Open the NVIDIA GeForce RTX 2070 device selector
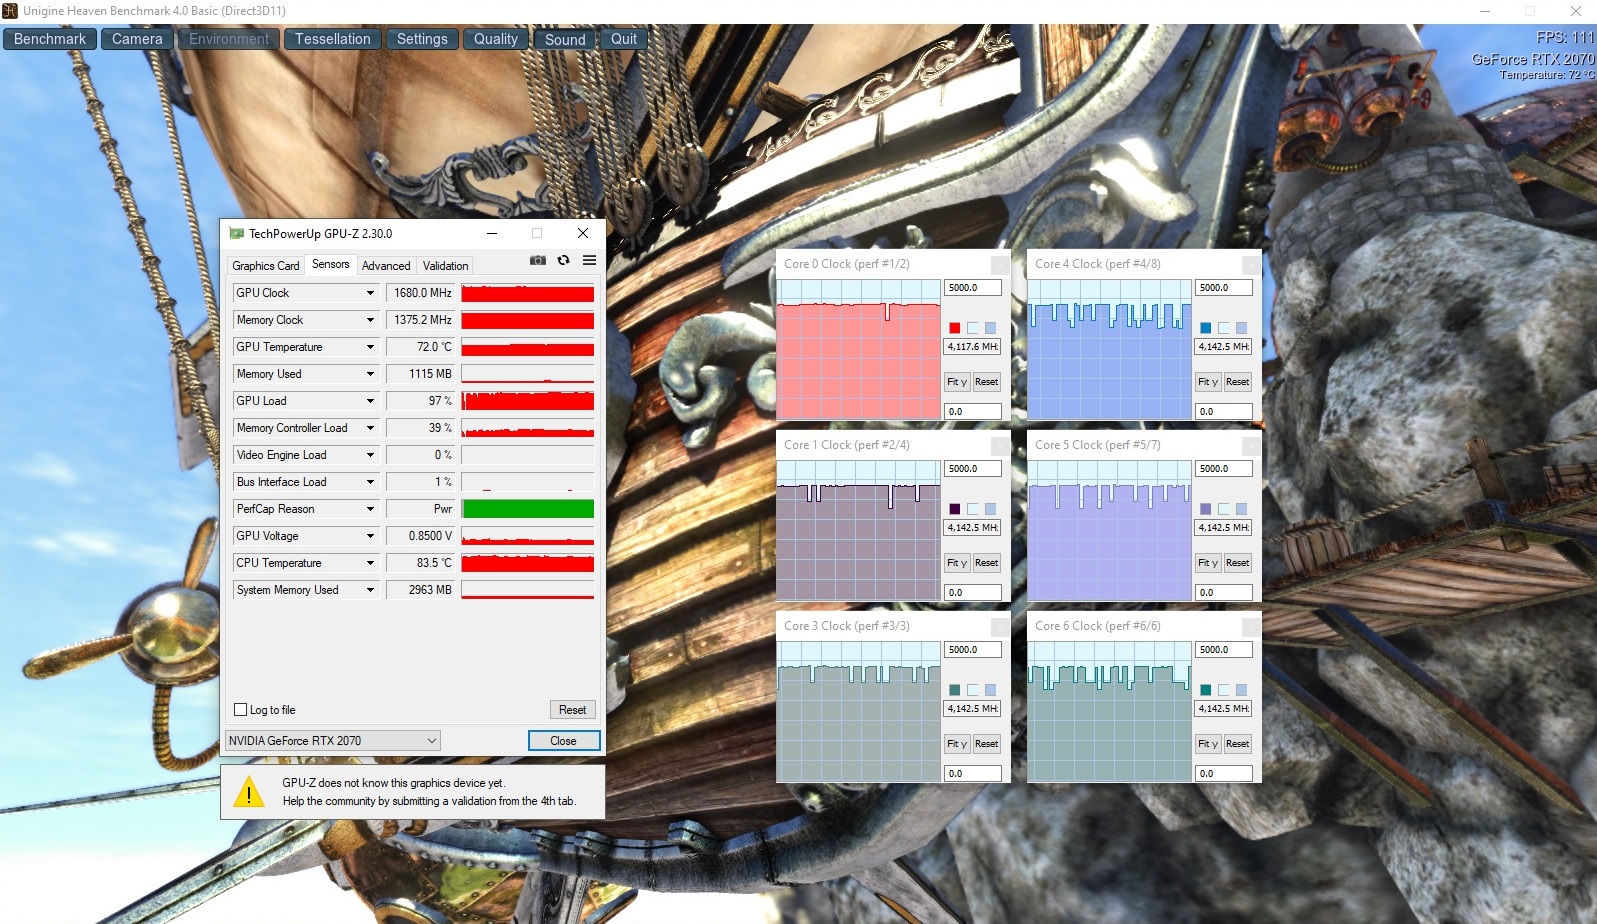The image size is (1597, 924). click(x=333, y=741)
